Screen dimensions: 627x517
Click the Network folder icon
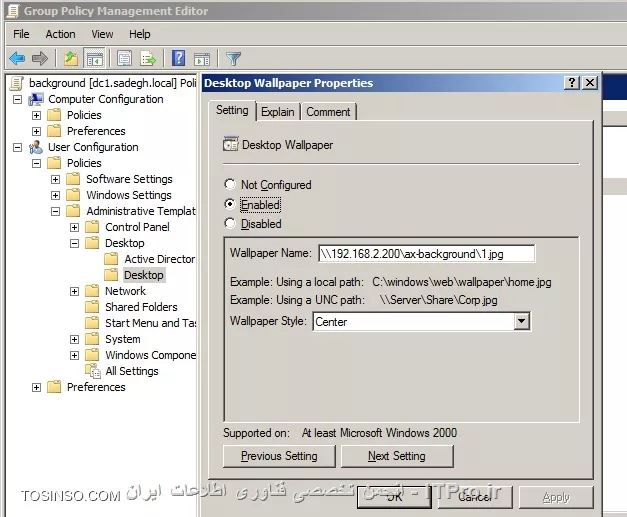[92, 291]
